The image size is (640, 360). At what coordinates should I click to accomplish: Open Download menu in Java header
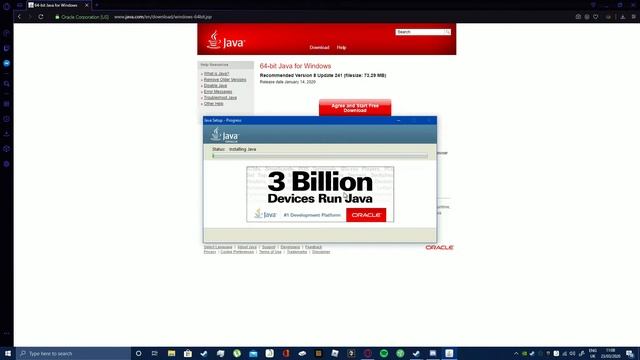(319, 47)
